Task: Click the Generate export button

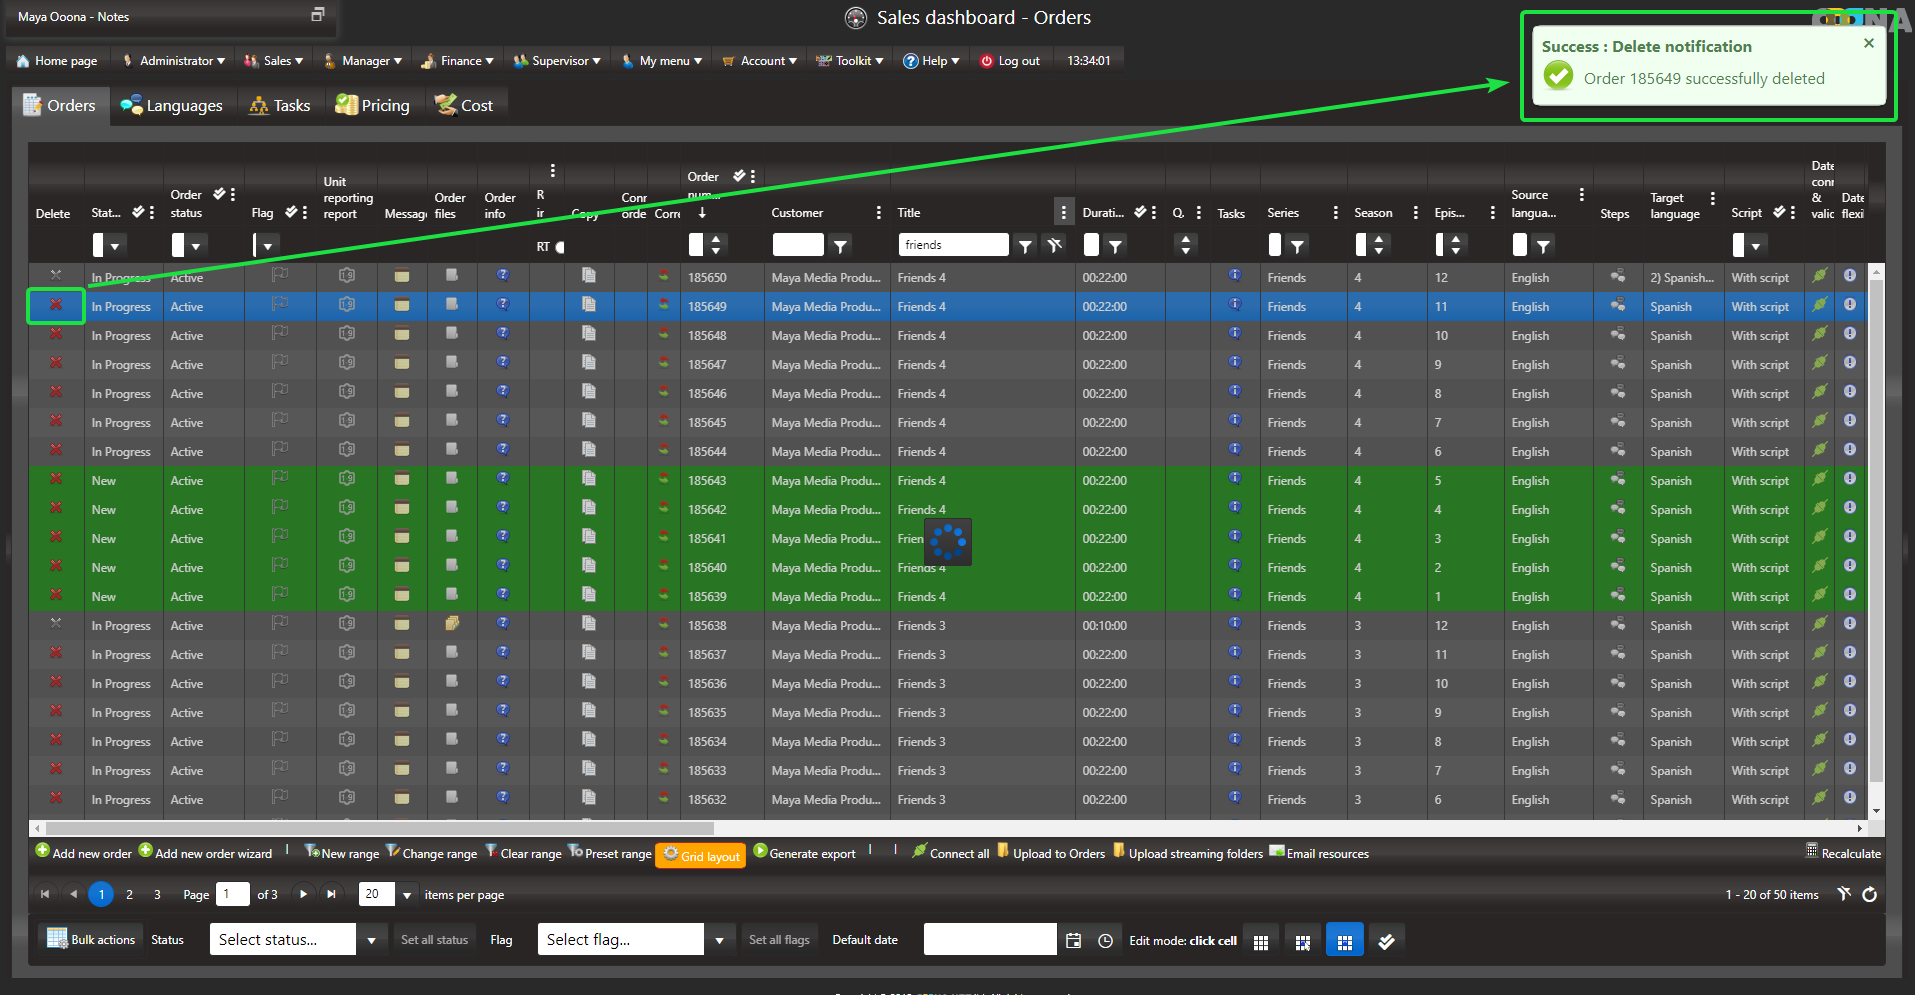Action: coord(804,853)
